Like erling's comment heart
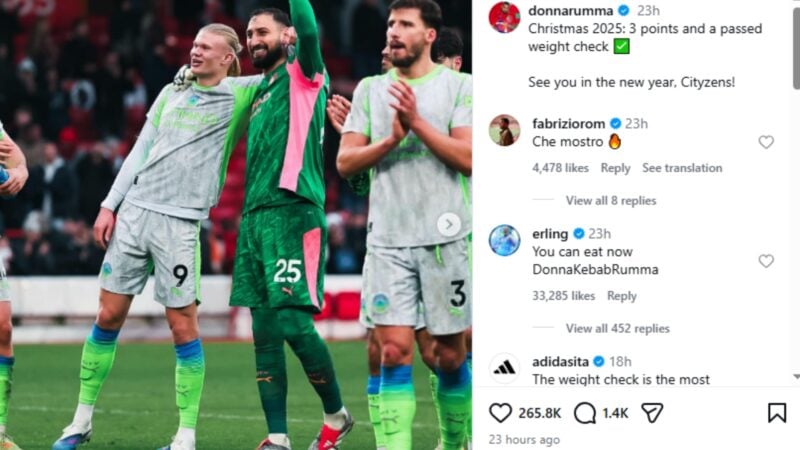800x450 pixels. tap(766, 261)
